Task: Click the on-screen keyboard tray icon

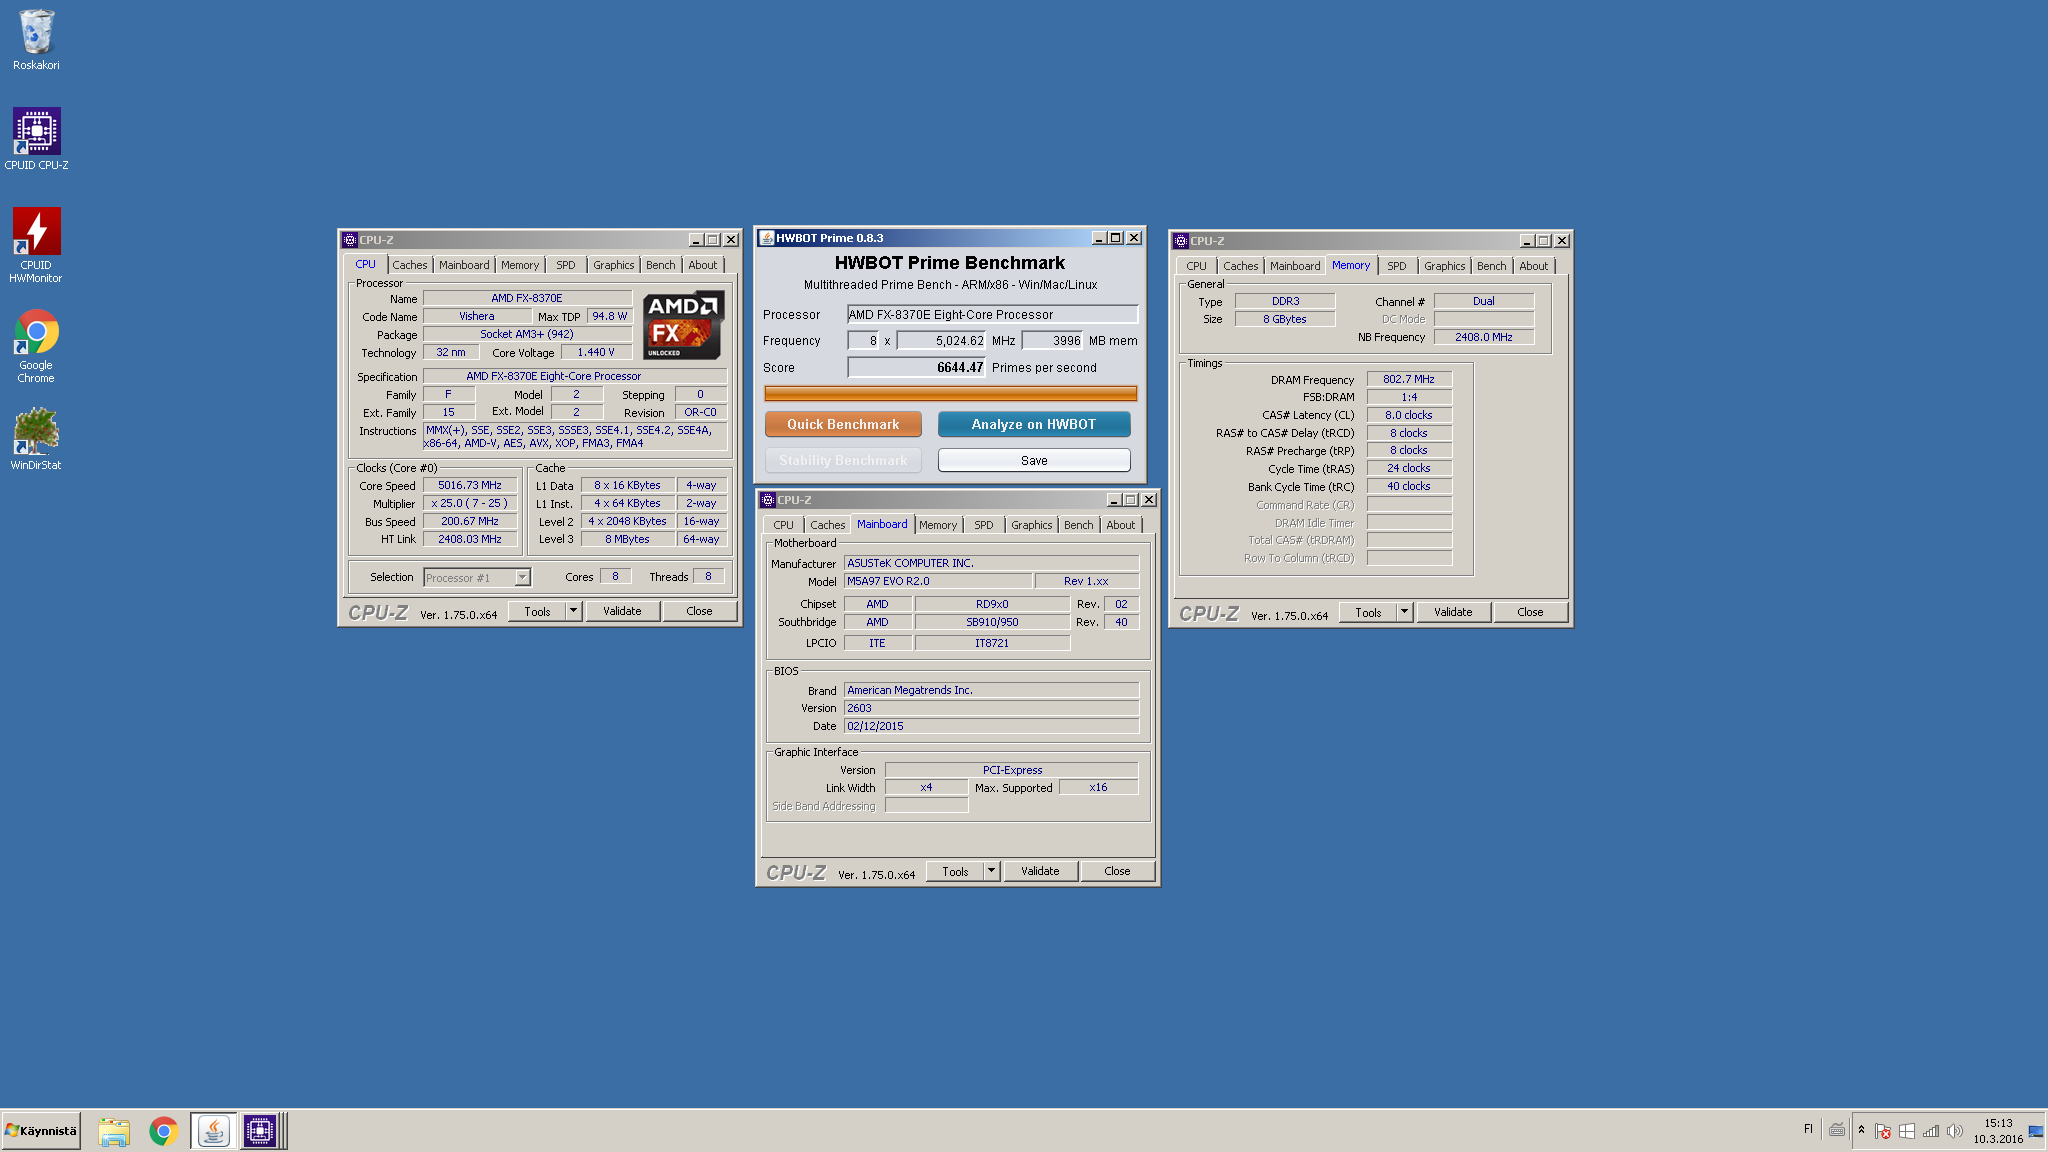Action: pyautogui.click(x=1837, y=1130)
